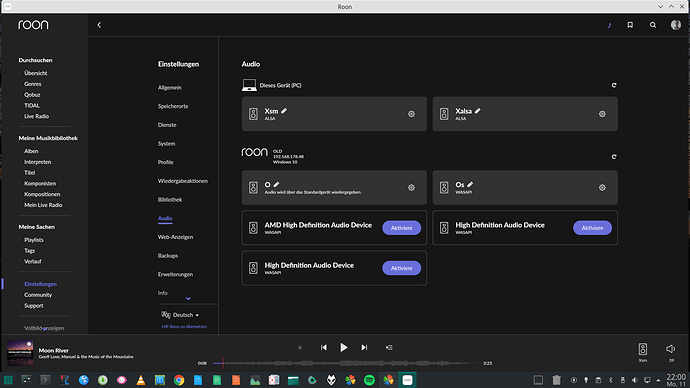Skip to previous track
Image resolution: width=690 pixels, height=388 pixels.
click(323, 348)
